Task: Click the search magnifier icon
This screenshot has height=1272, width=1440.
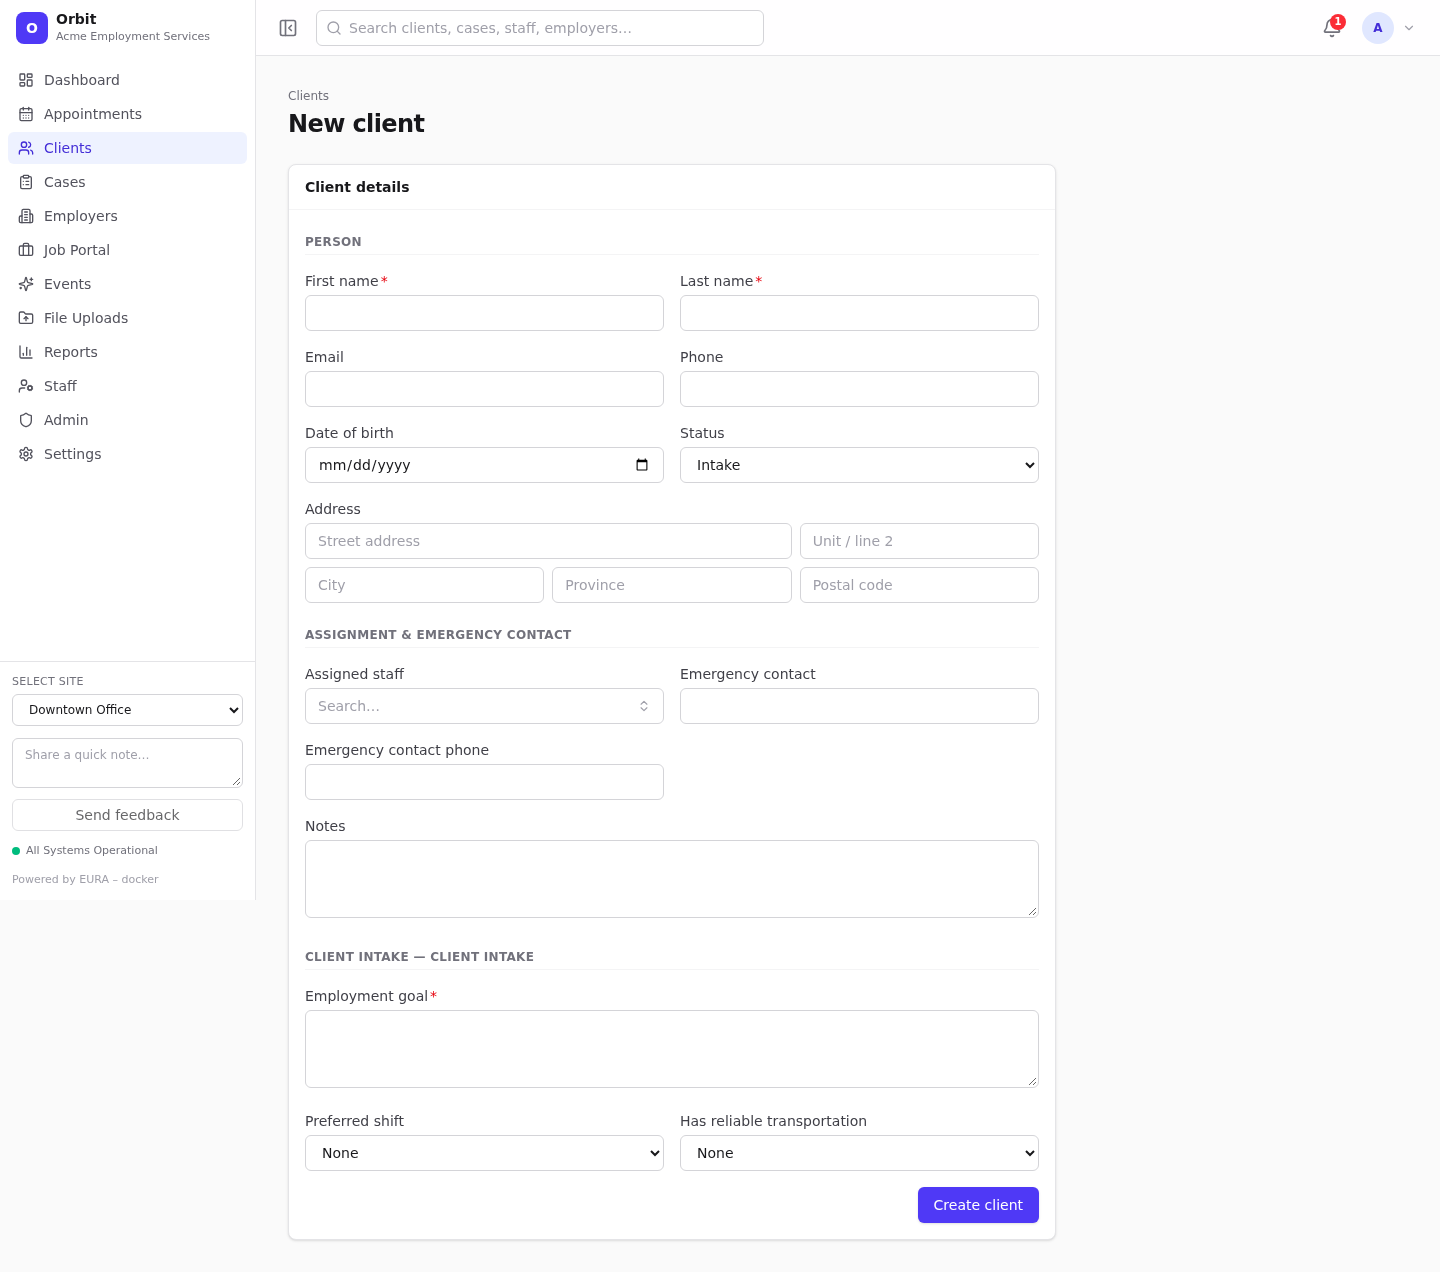Action: (x=334, y=28)
